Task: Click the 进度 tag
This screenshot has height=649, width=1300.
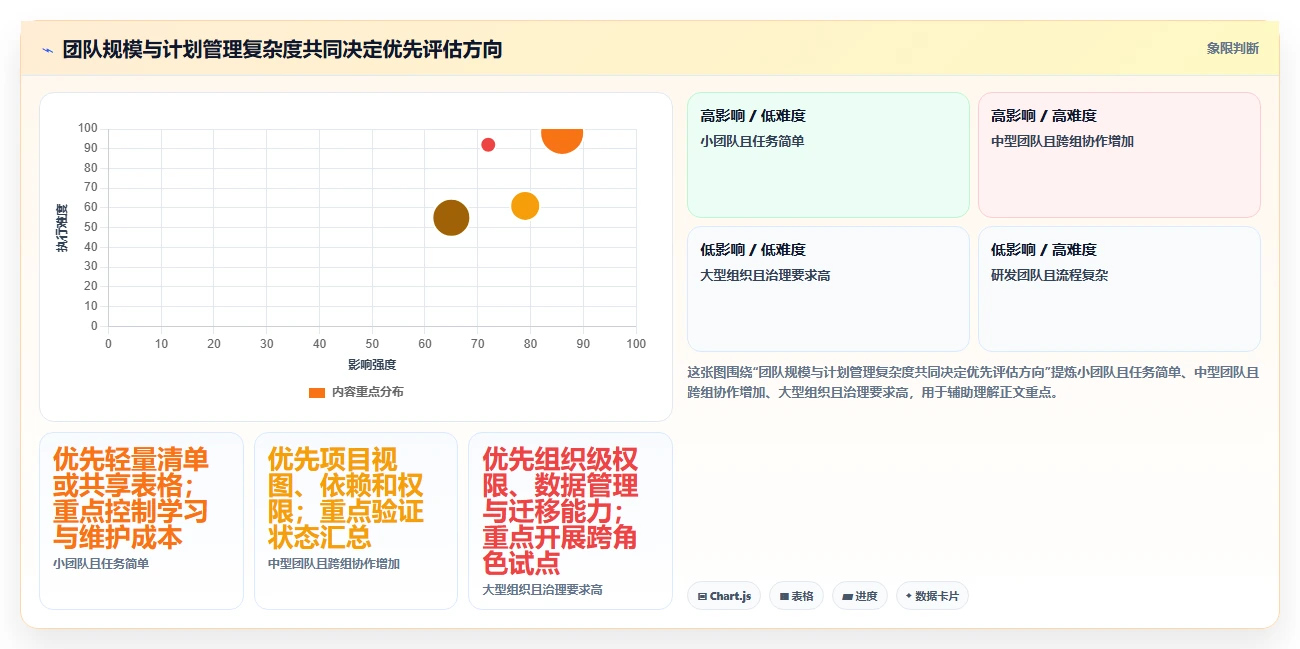Action: point(860,596)
